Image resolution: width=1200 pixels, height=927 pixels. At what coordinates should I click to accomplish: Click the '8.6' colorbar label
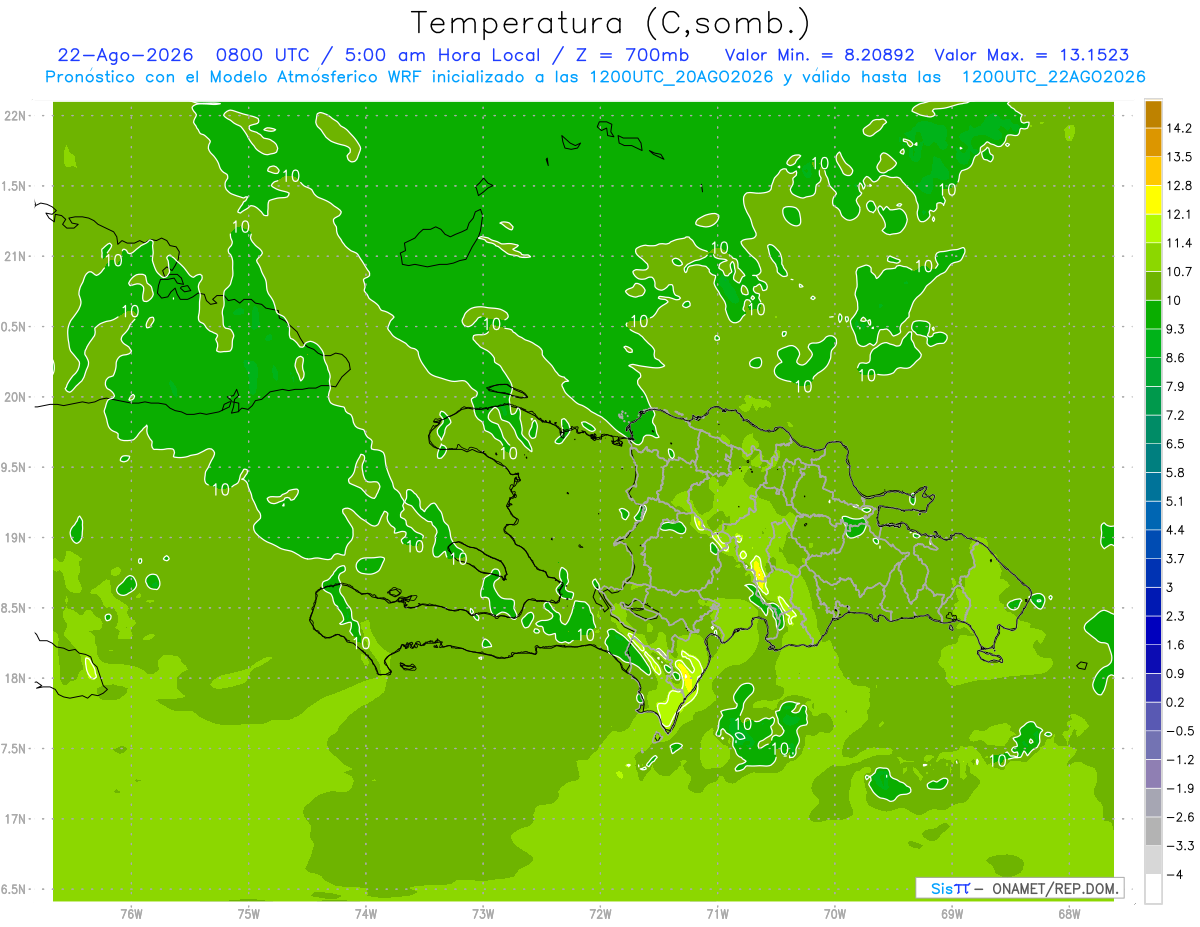coord(1177,357)
